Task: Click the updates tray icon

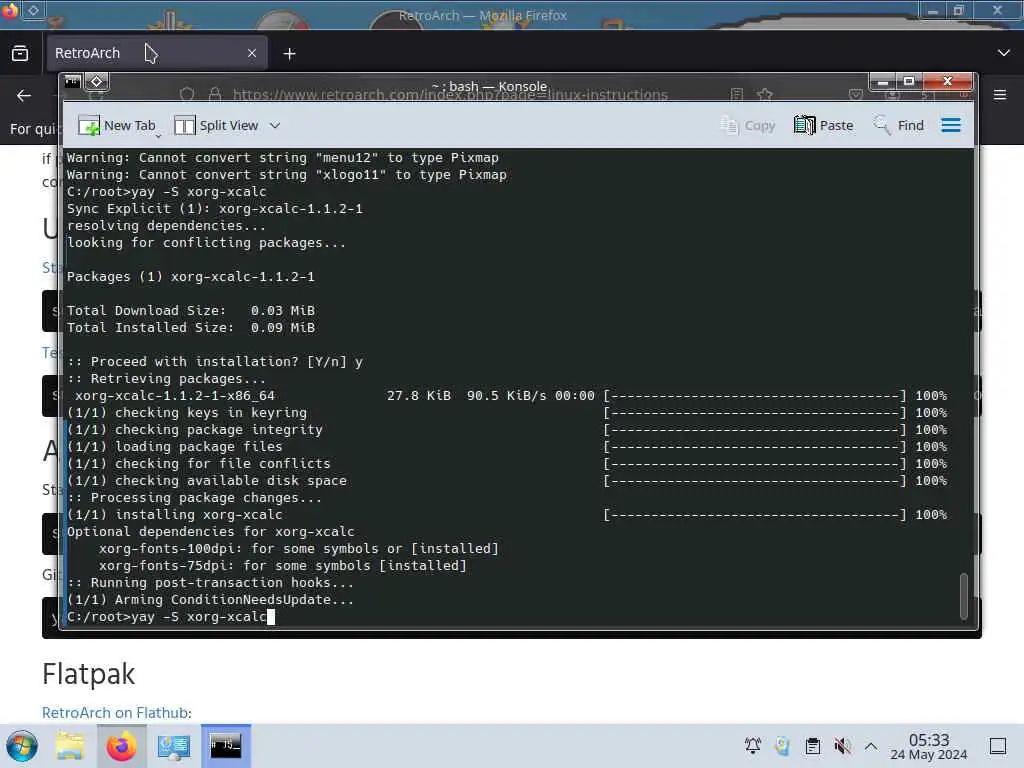Action: tap(782, 745)
